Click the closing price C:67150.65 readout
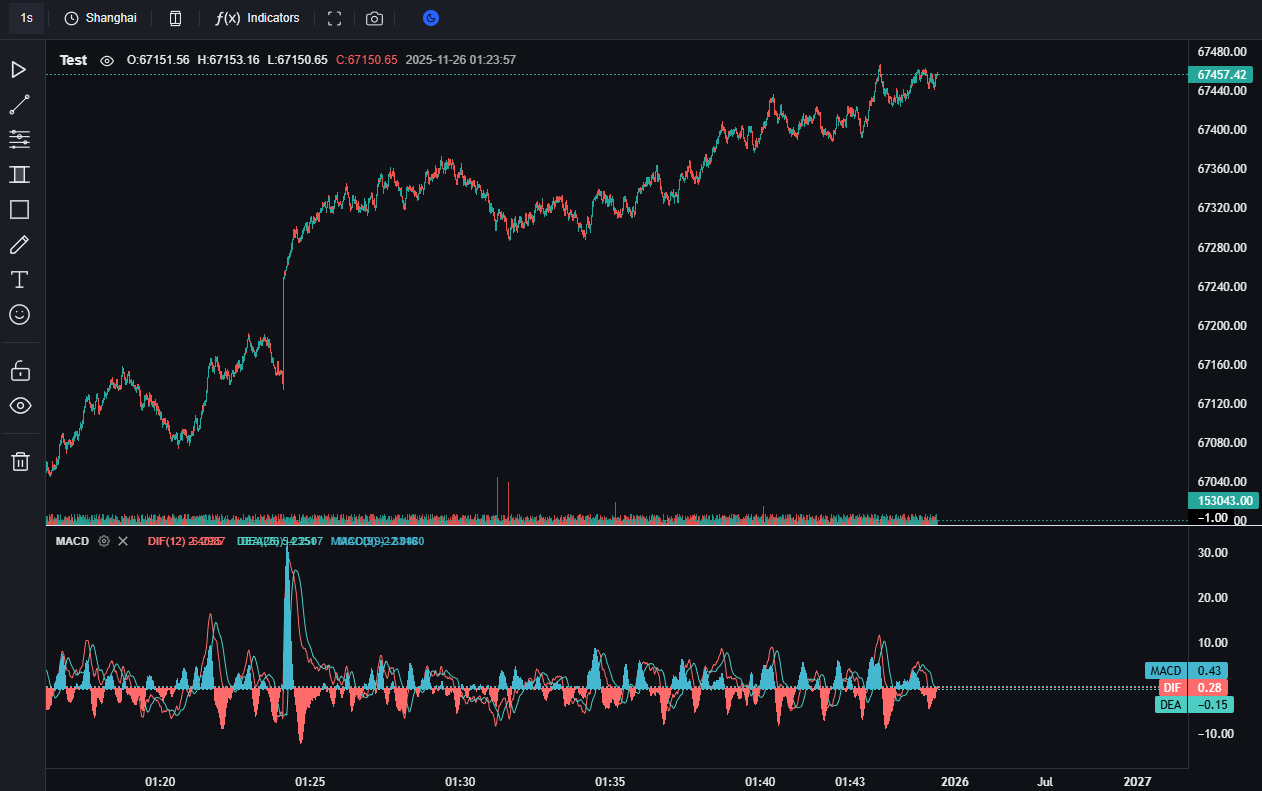The width and height of the screenshot is (1262, 791). point(366,60)
